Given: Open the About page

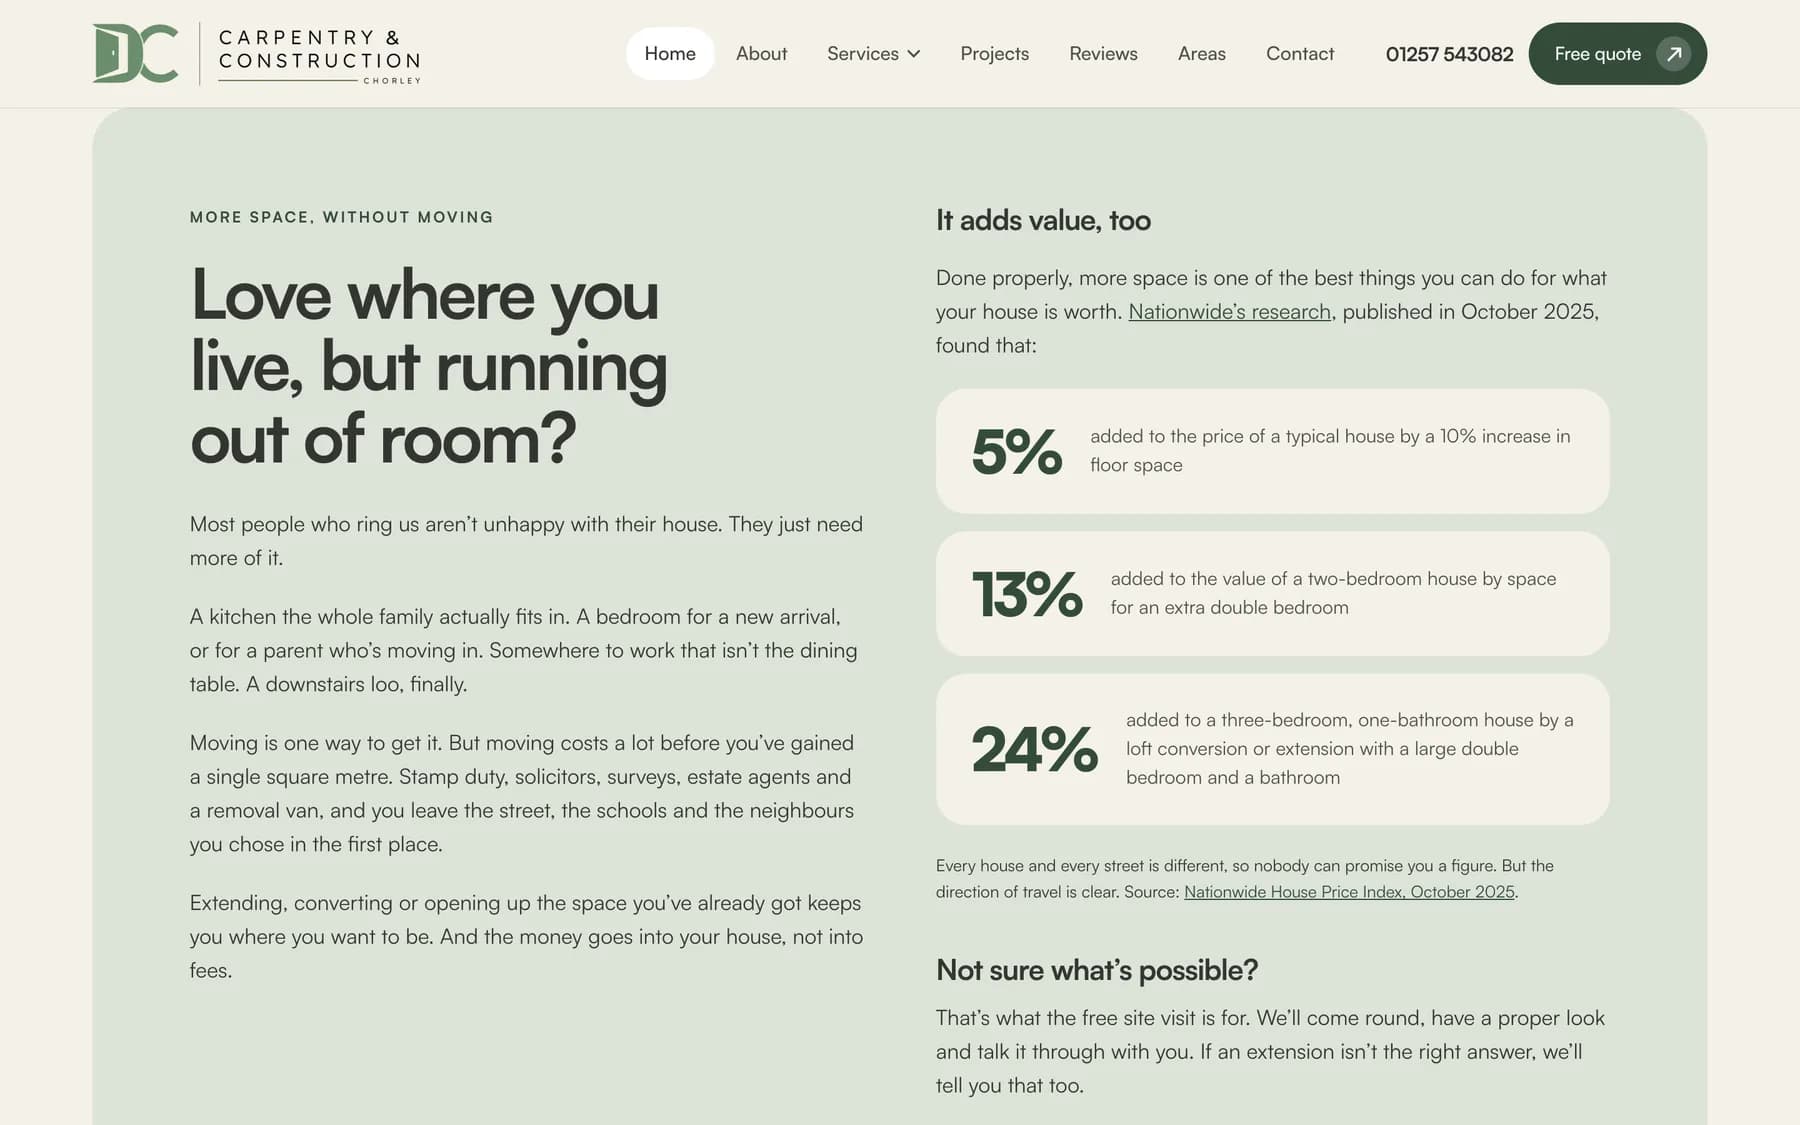Looking at the screenshot, I should (761, 54).
